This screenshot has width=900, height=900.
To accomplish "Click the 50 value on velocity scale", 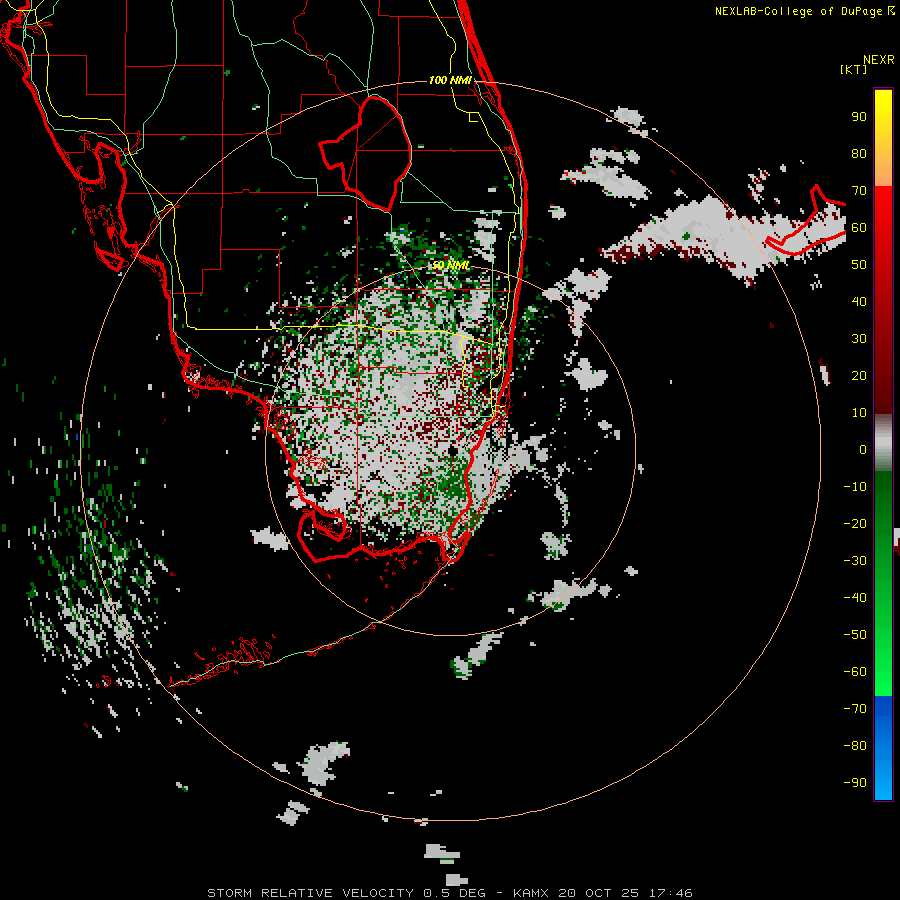I will pyautogui.click(x=859, y=265).
